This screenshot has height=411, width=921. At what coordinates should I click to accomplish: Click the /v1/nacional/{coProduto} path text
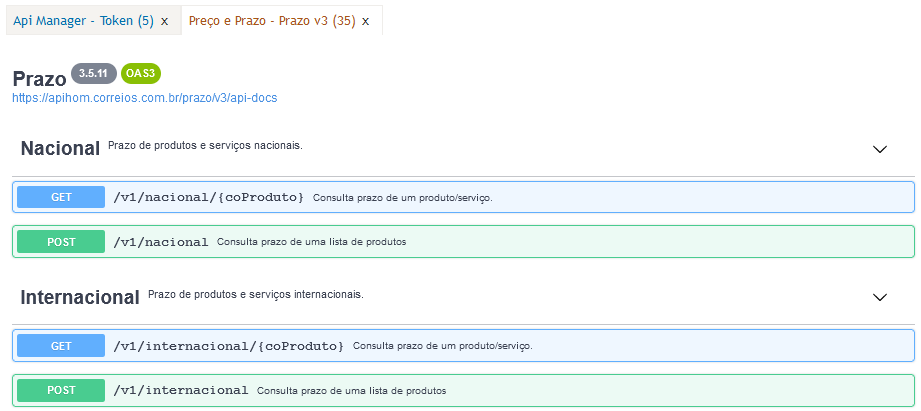209,197
